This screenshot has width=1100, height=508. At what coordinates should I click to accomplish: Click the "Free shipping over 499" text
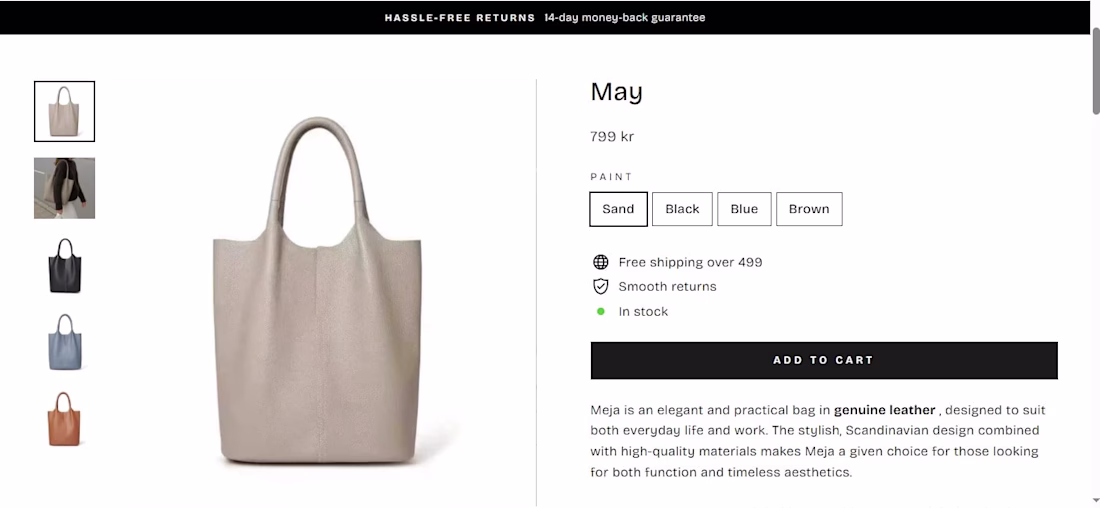click(690, 262)
